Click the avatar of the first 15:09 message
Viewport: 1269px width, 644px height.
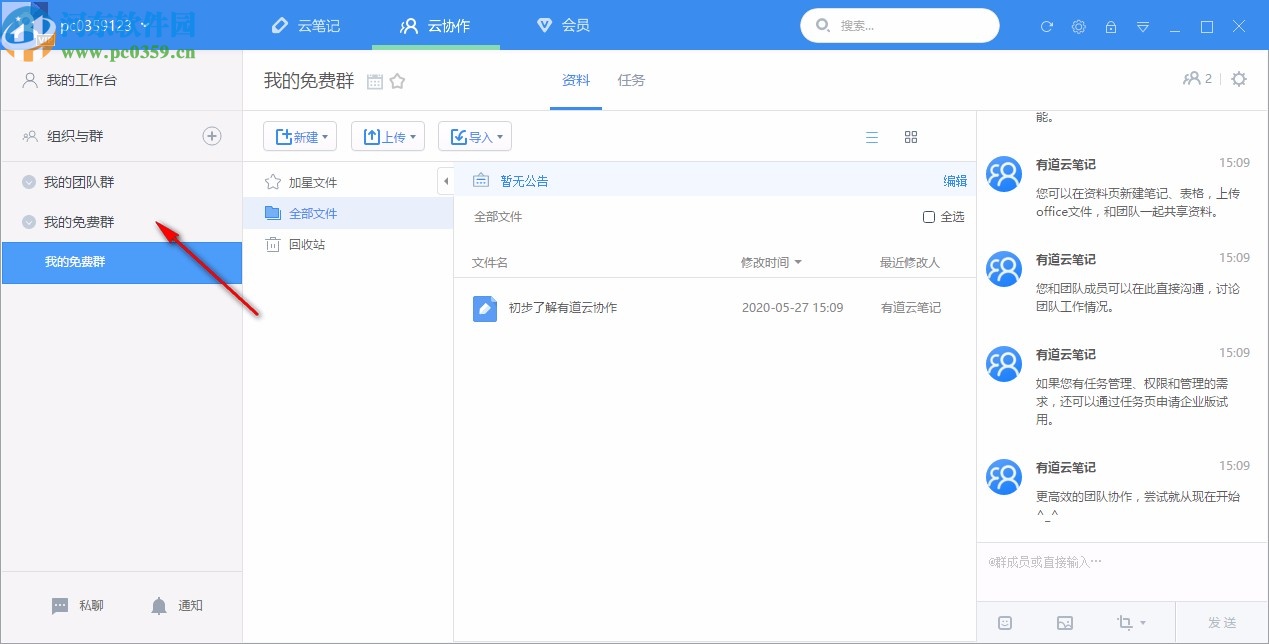(x=1004, y=174)
